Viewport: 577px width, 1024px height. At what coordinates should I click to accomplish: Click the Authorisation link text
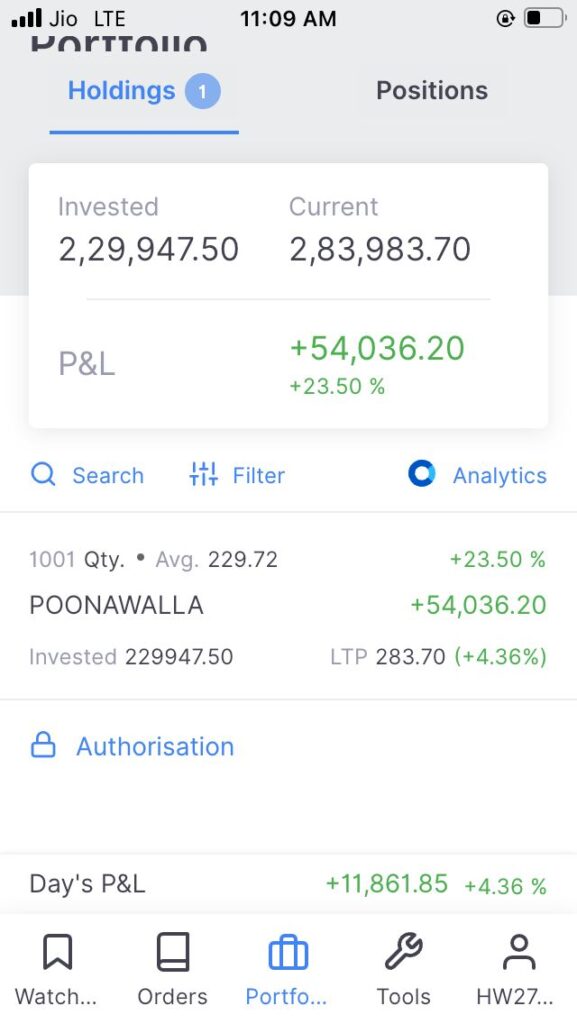[x=155, y=746]
